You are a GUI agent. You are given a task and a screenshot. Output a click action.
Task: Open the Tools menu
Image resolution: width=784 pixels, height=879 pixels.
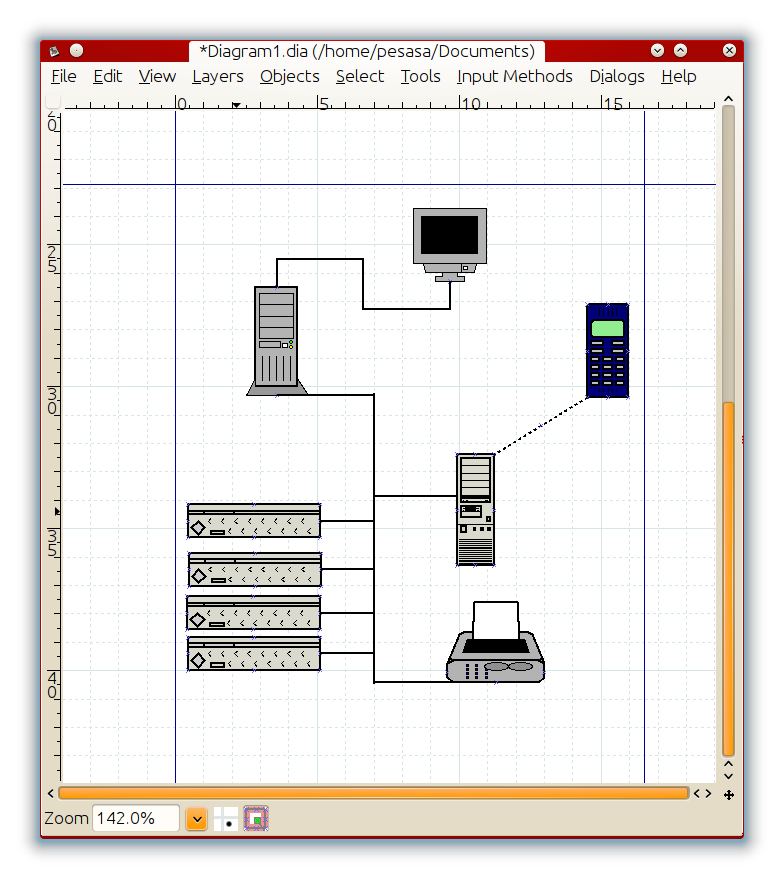point(420,76)
